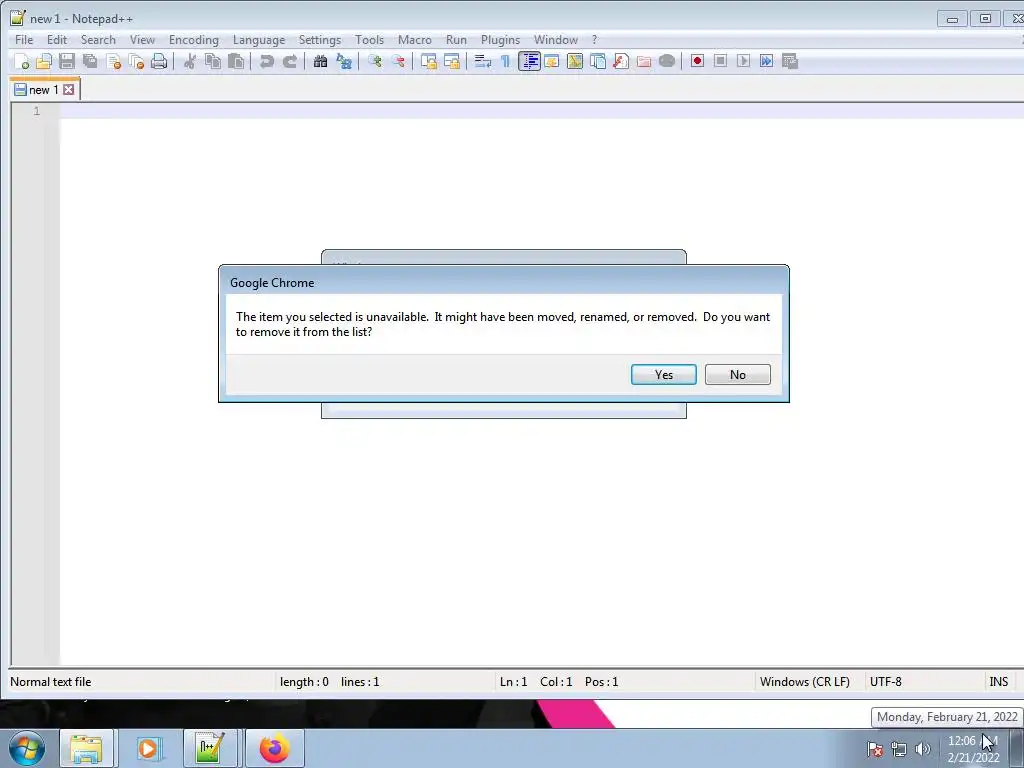The image size is (1024, 768).
Task: Click the Zoom Out magnifier icon
Action: coord(398,61)
